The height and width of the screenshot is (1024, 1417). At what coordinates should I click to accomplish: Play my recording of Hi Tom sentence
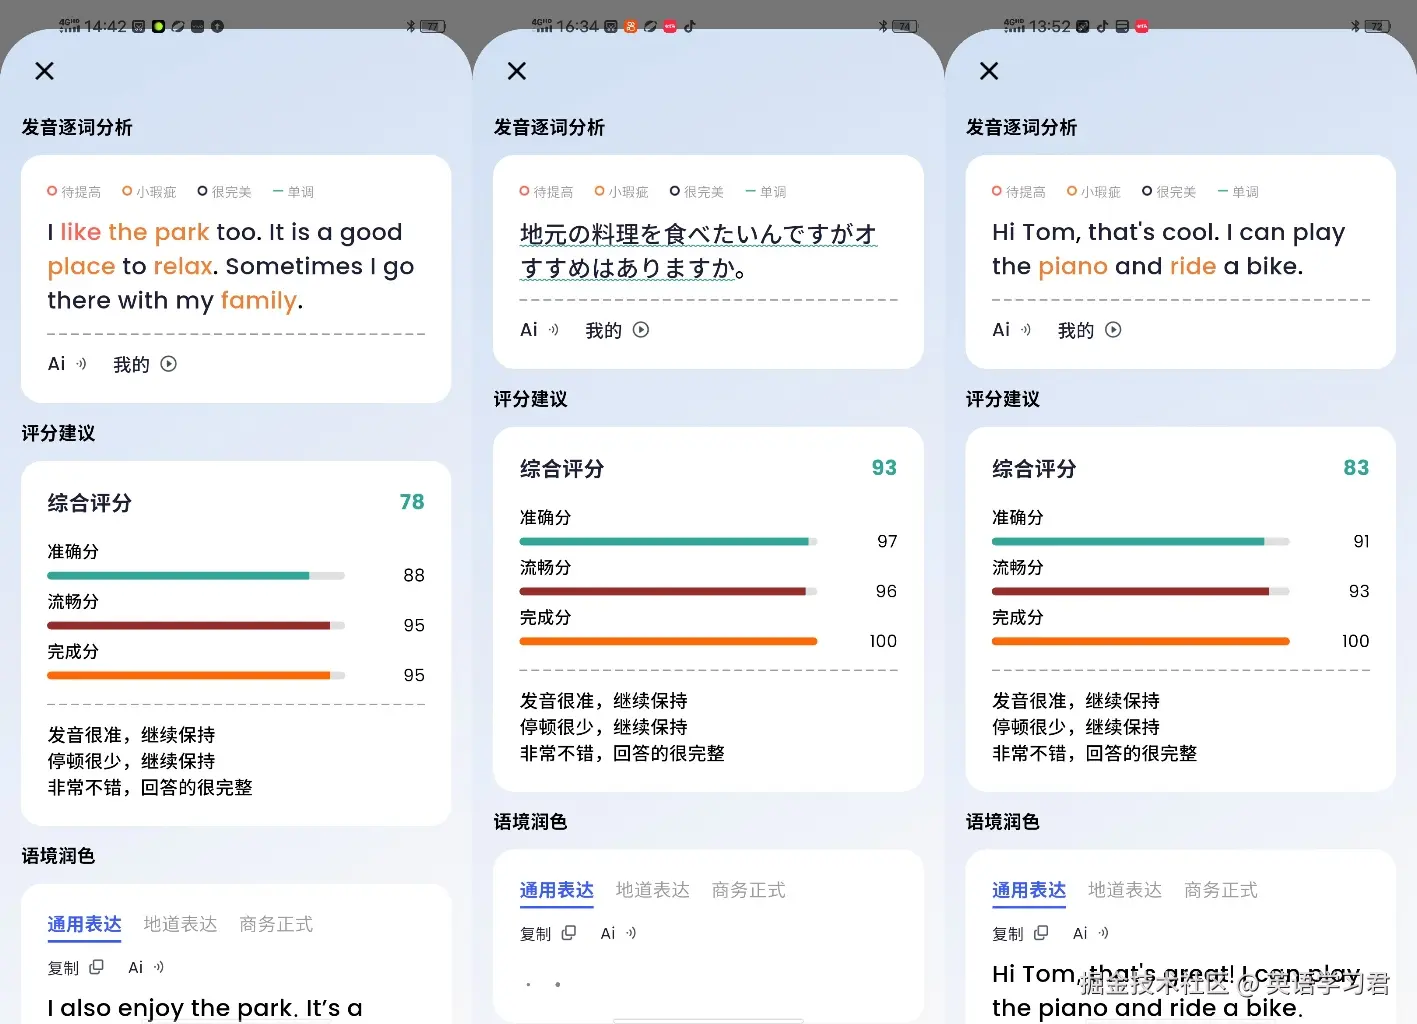tap(1089, 330)
